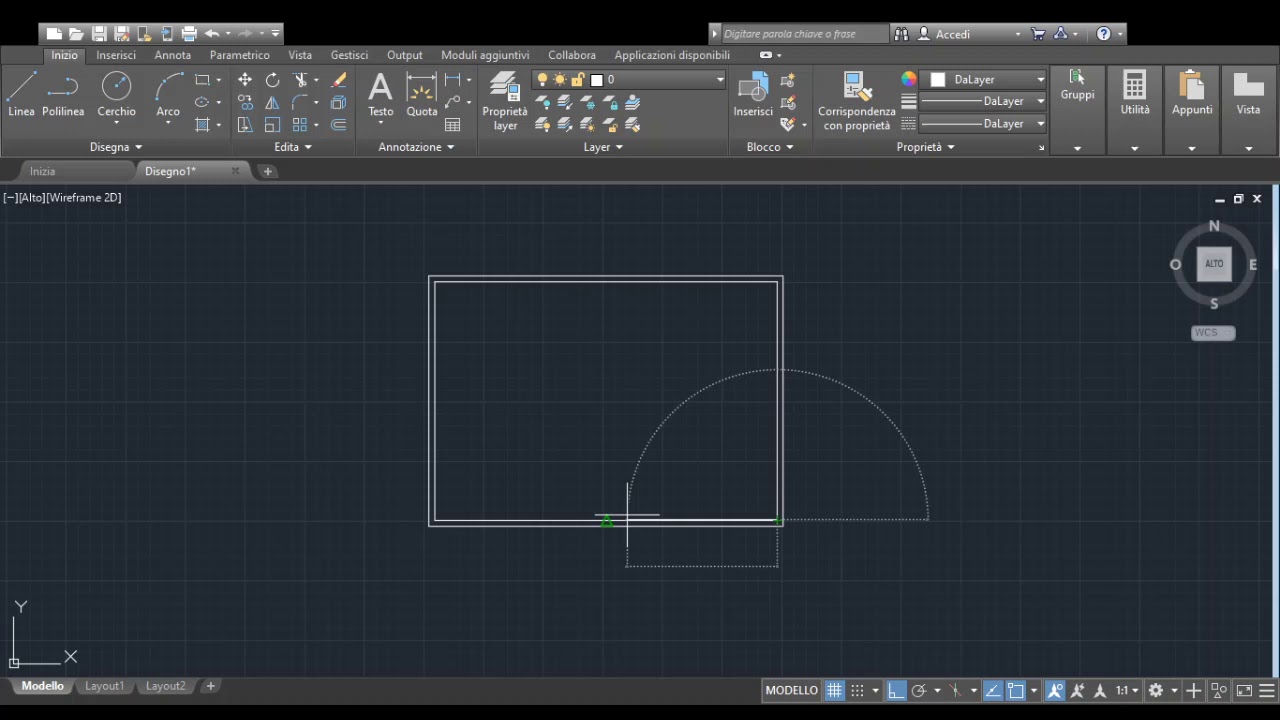
Task: Choose the Rectangle tool in Disegna panel
Action: click(202, 80)
